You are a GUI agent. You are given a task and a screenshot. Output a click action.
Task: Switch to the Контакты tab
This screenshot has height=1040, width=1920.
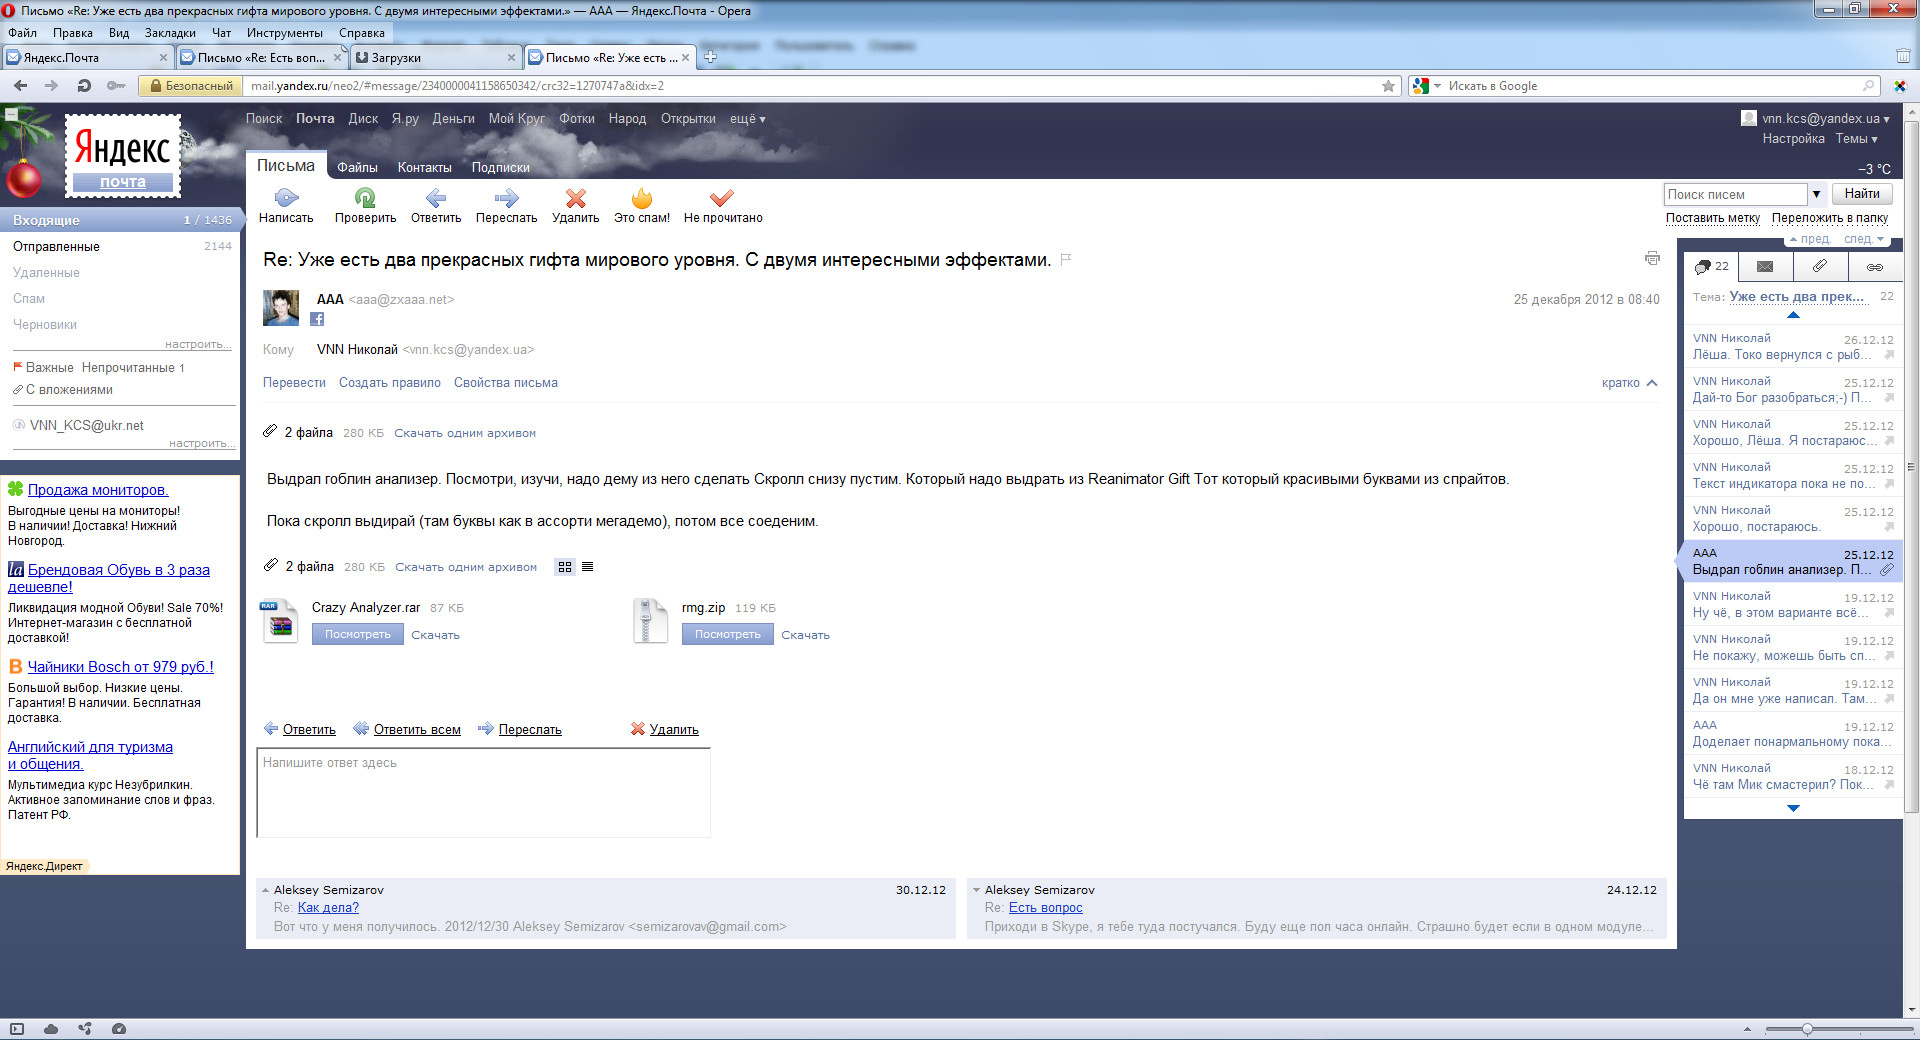coord(424,168)
